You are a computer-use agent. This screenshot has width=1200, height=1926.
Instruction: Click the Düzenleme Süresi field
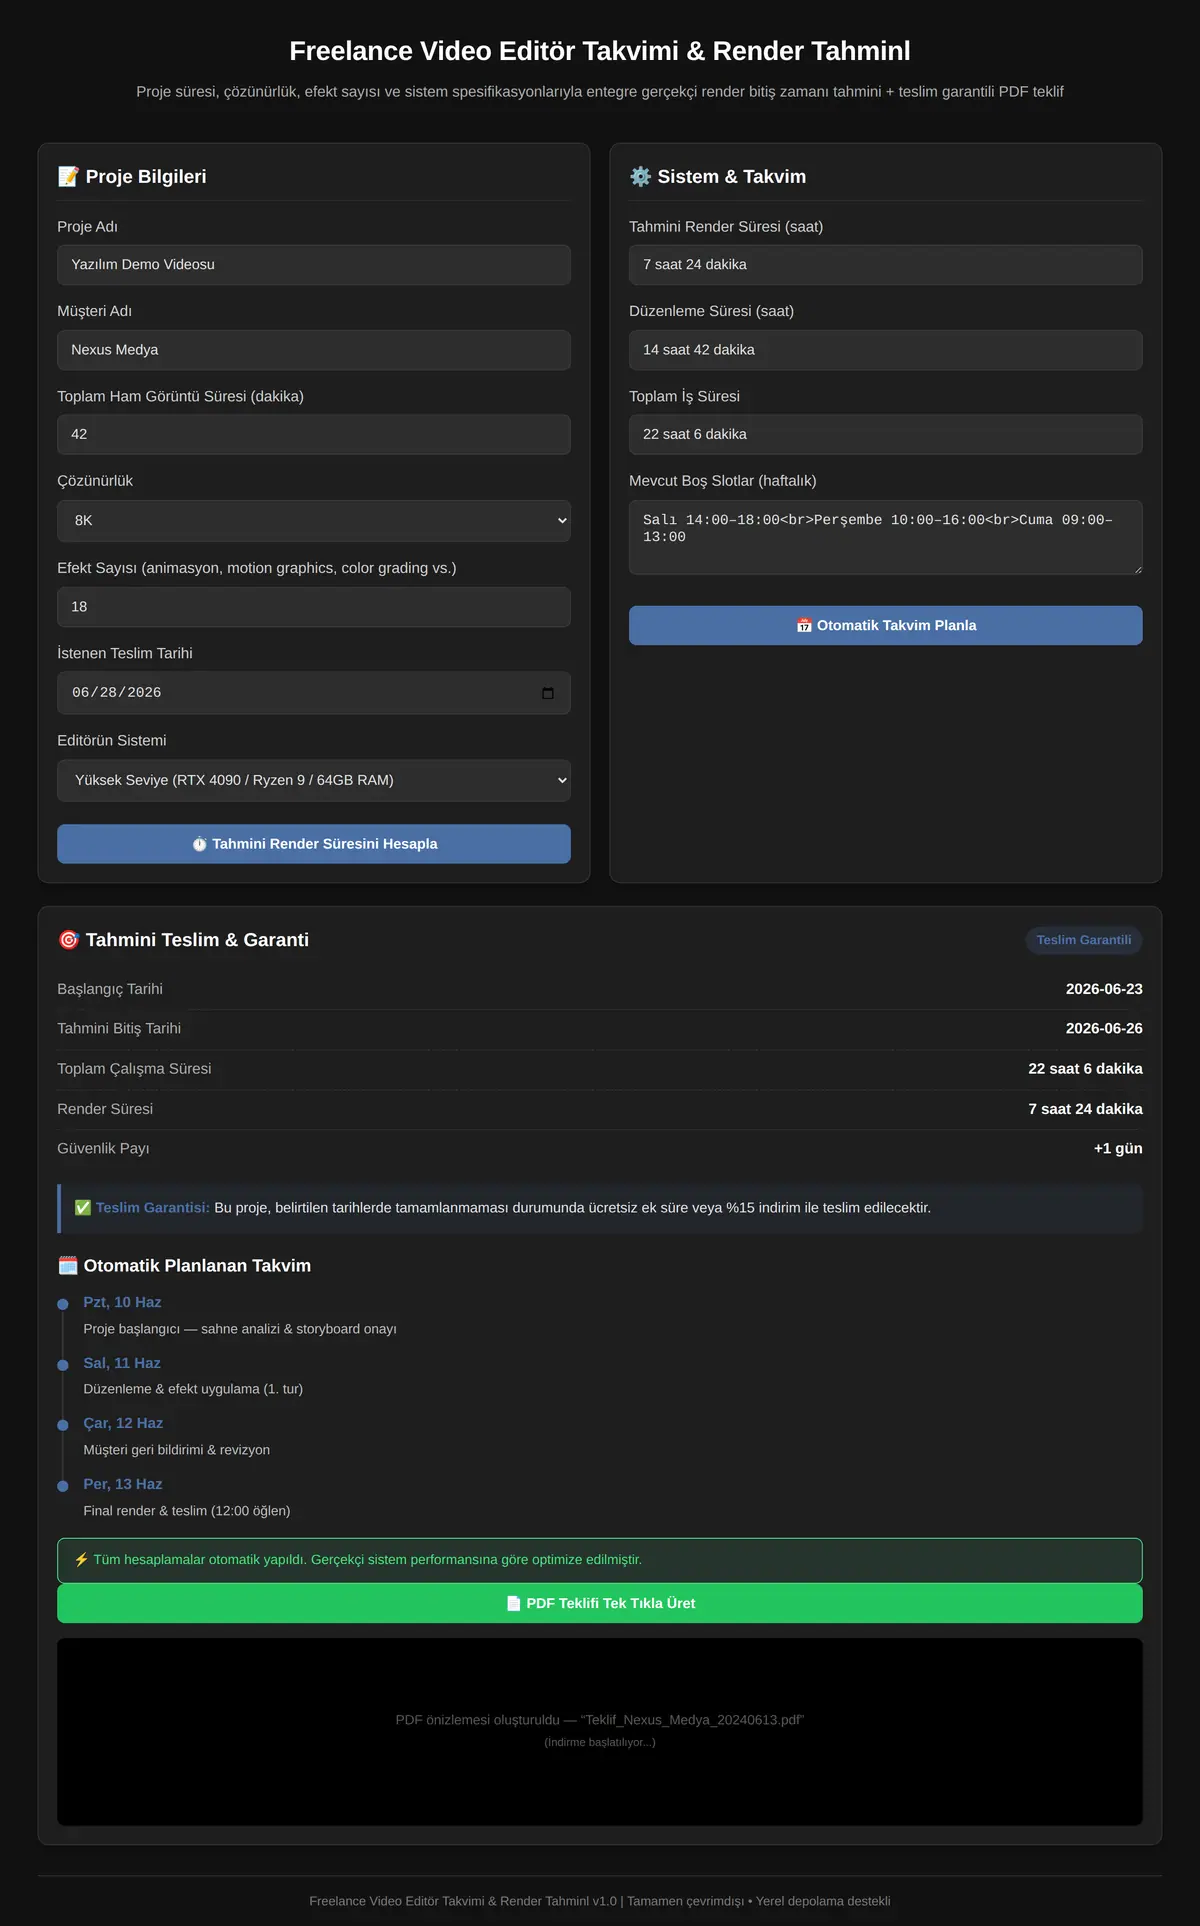point(886,350)
